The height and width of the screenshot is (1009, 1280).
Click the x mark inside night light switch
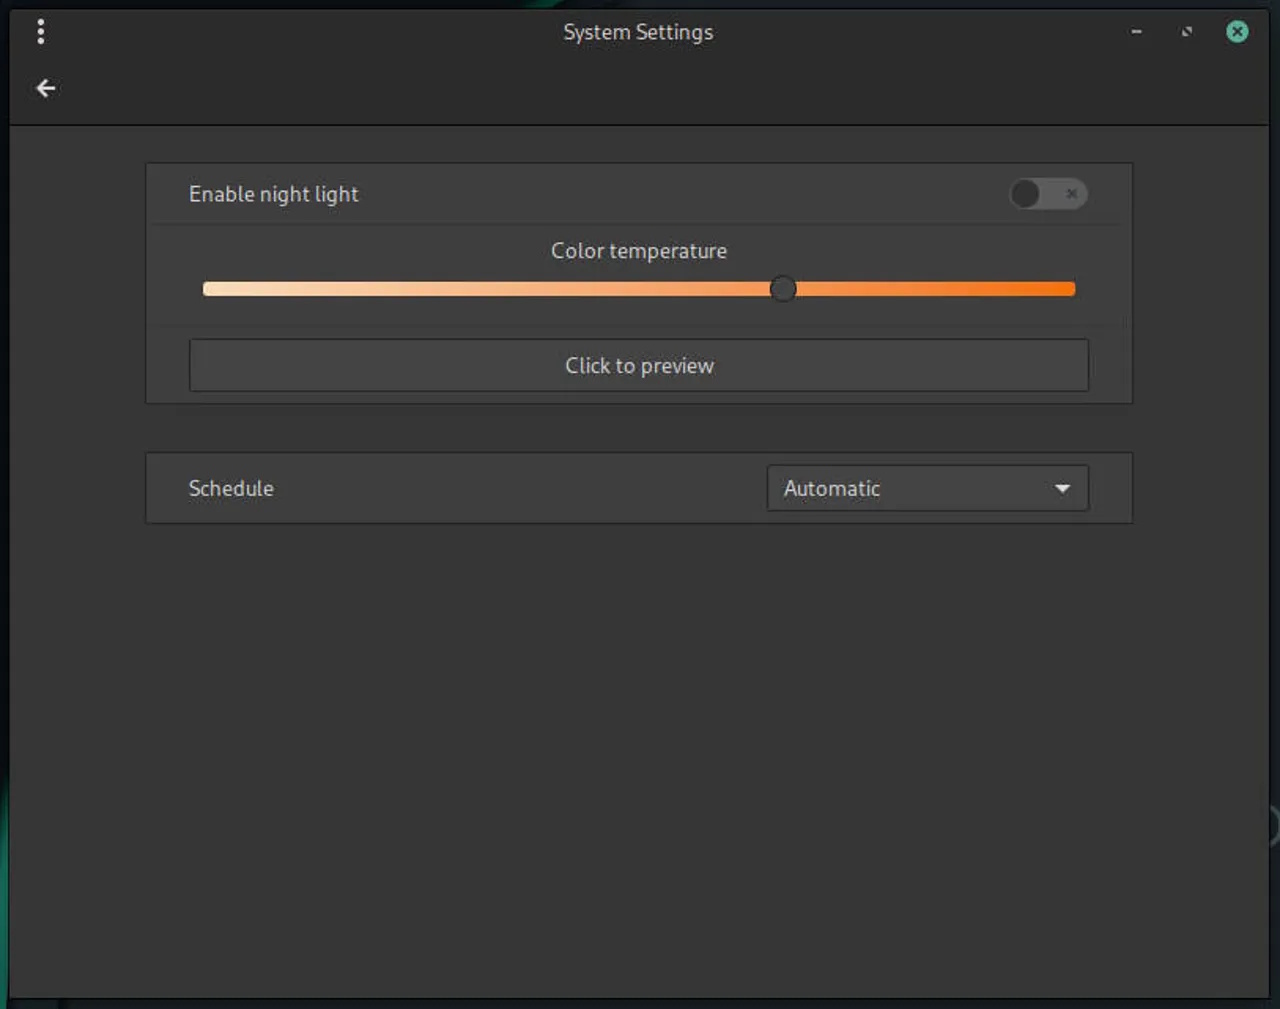(x=1071, y=194)
